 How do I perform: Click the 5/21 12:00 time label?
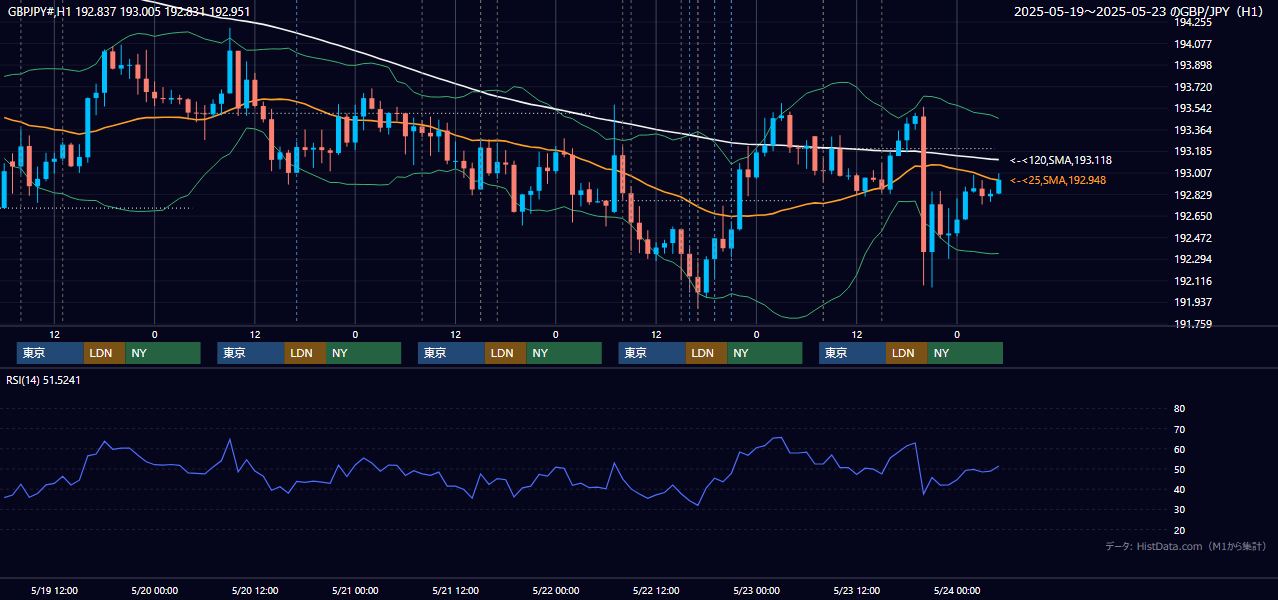pos(455,591)
